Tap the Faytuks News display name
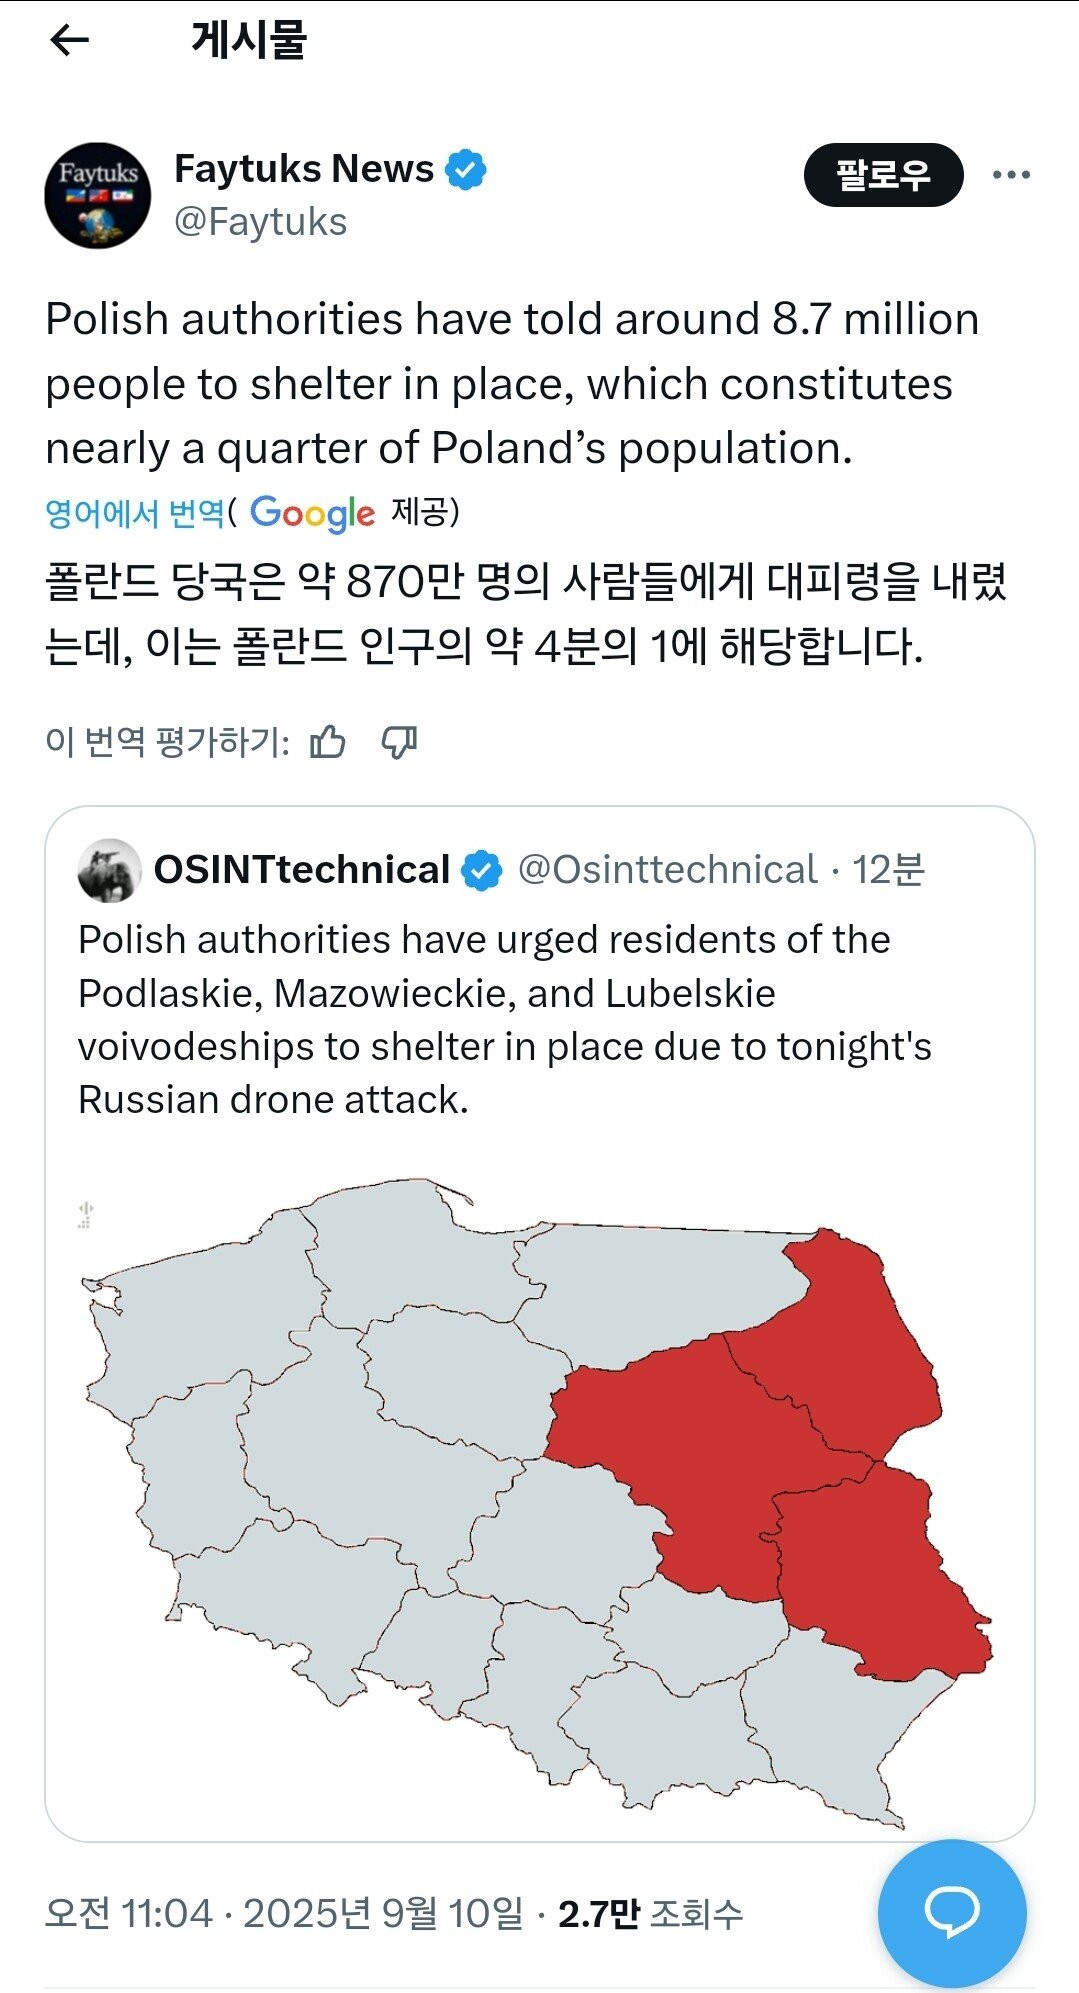The image size is (1079, 1993). 304,169
